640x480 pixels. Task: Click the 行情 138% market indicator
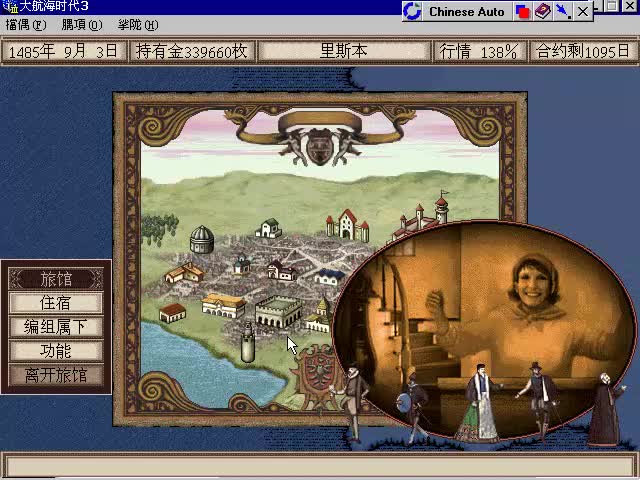click(479, 51)
